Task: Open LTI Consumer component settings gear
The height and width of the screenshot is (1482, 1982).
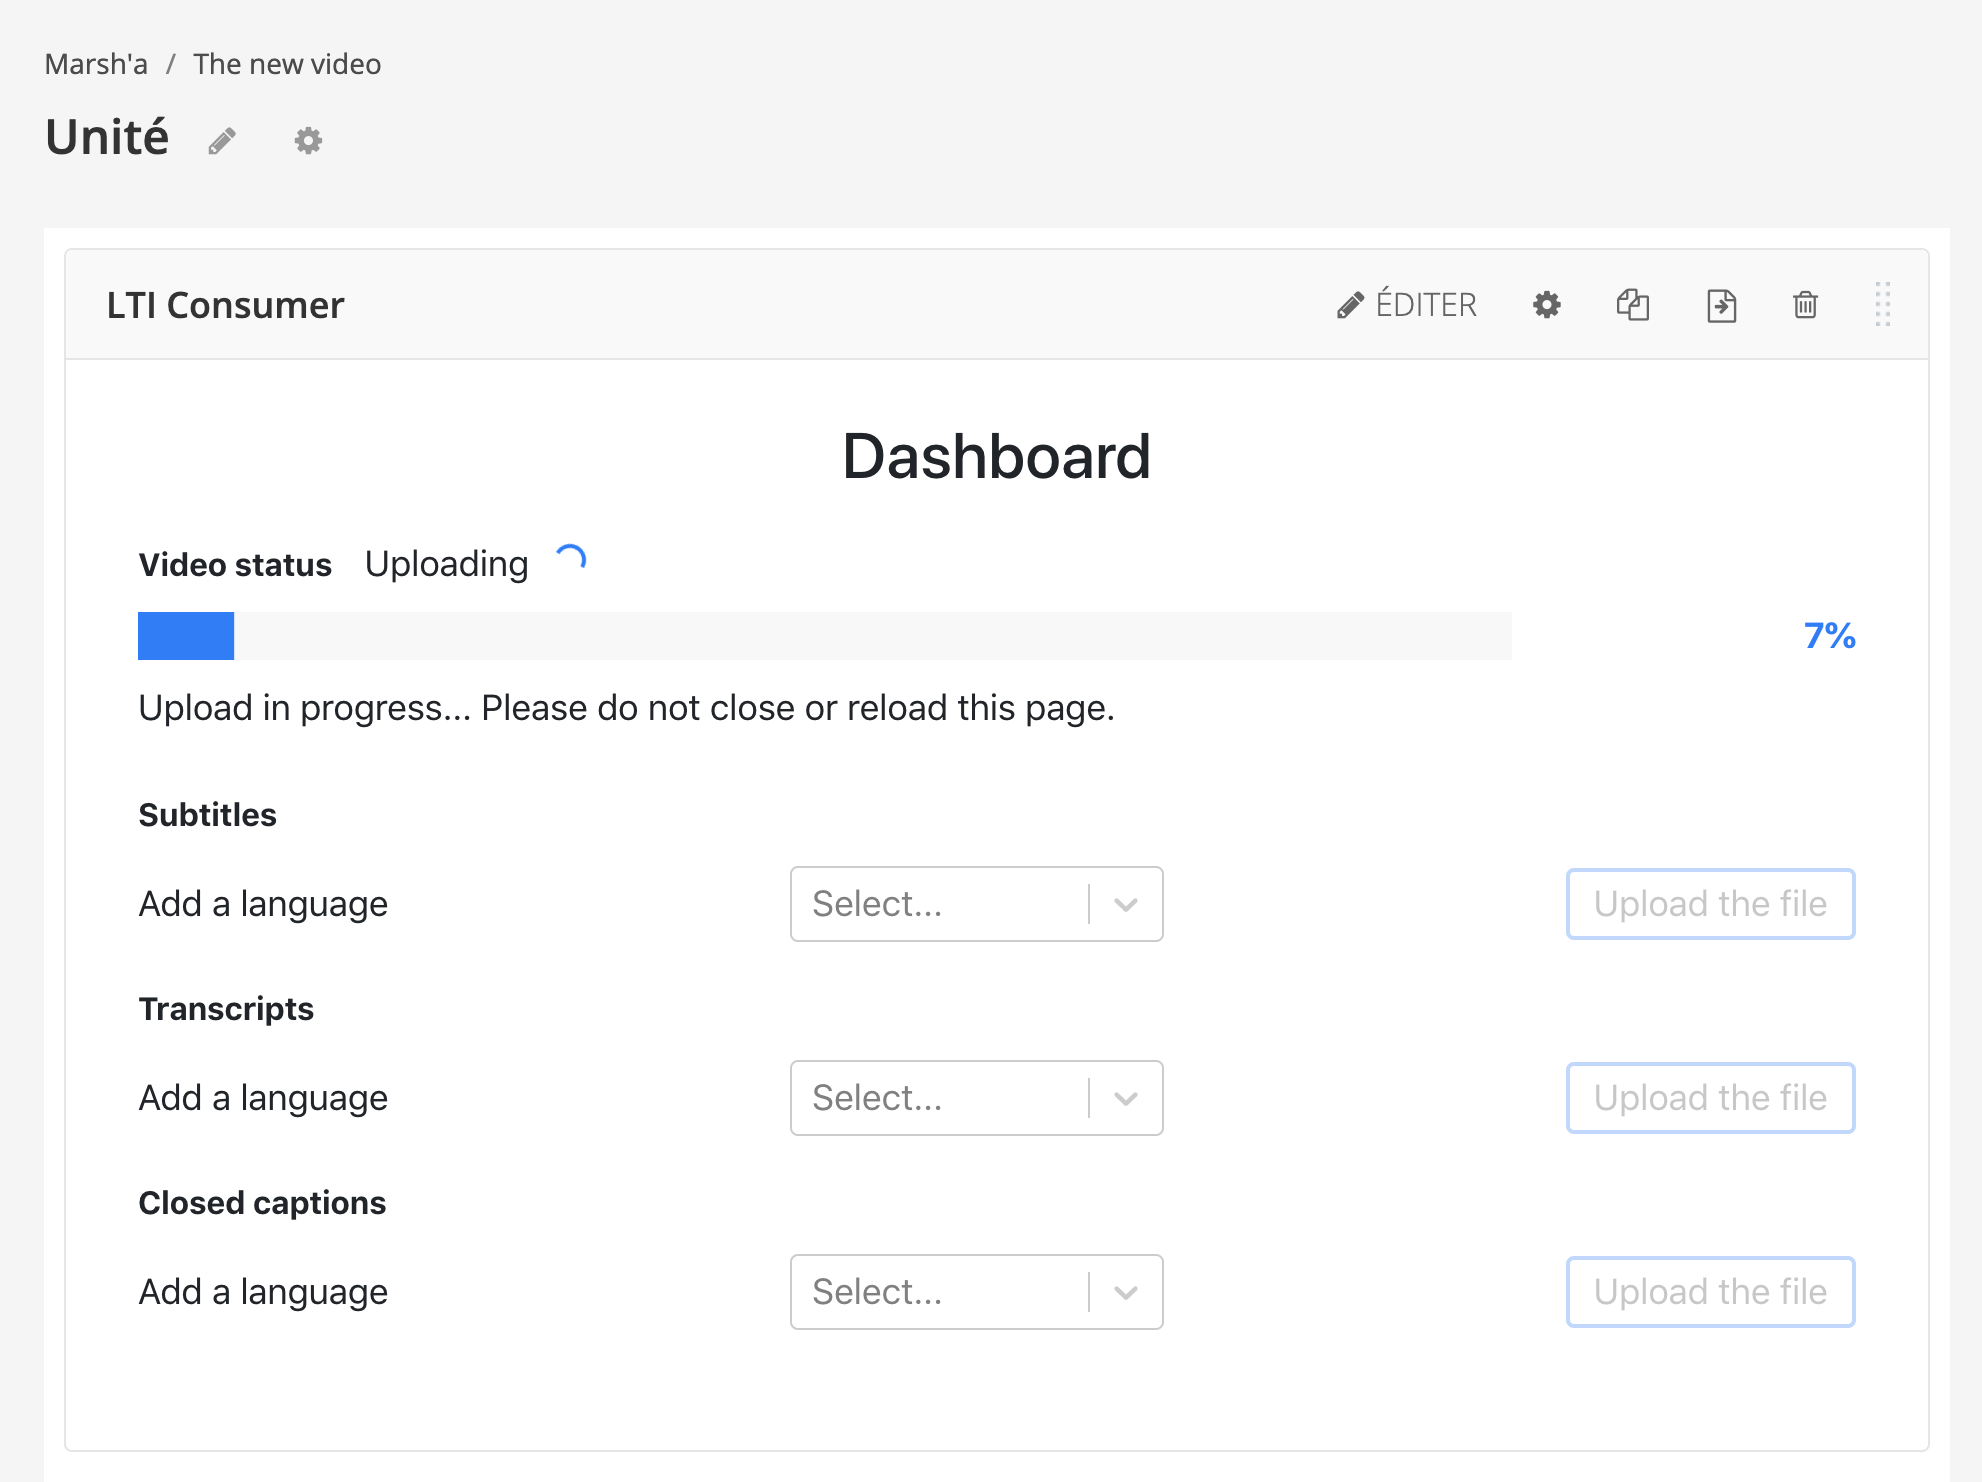Action: pyautogui.click(x=1547, y=305)
